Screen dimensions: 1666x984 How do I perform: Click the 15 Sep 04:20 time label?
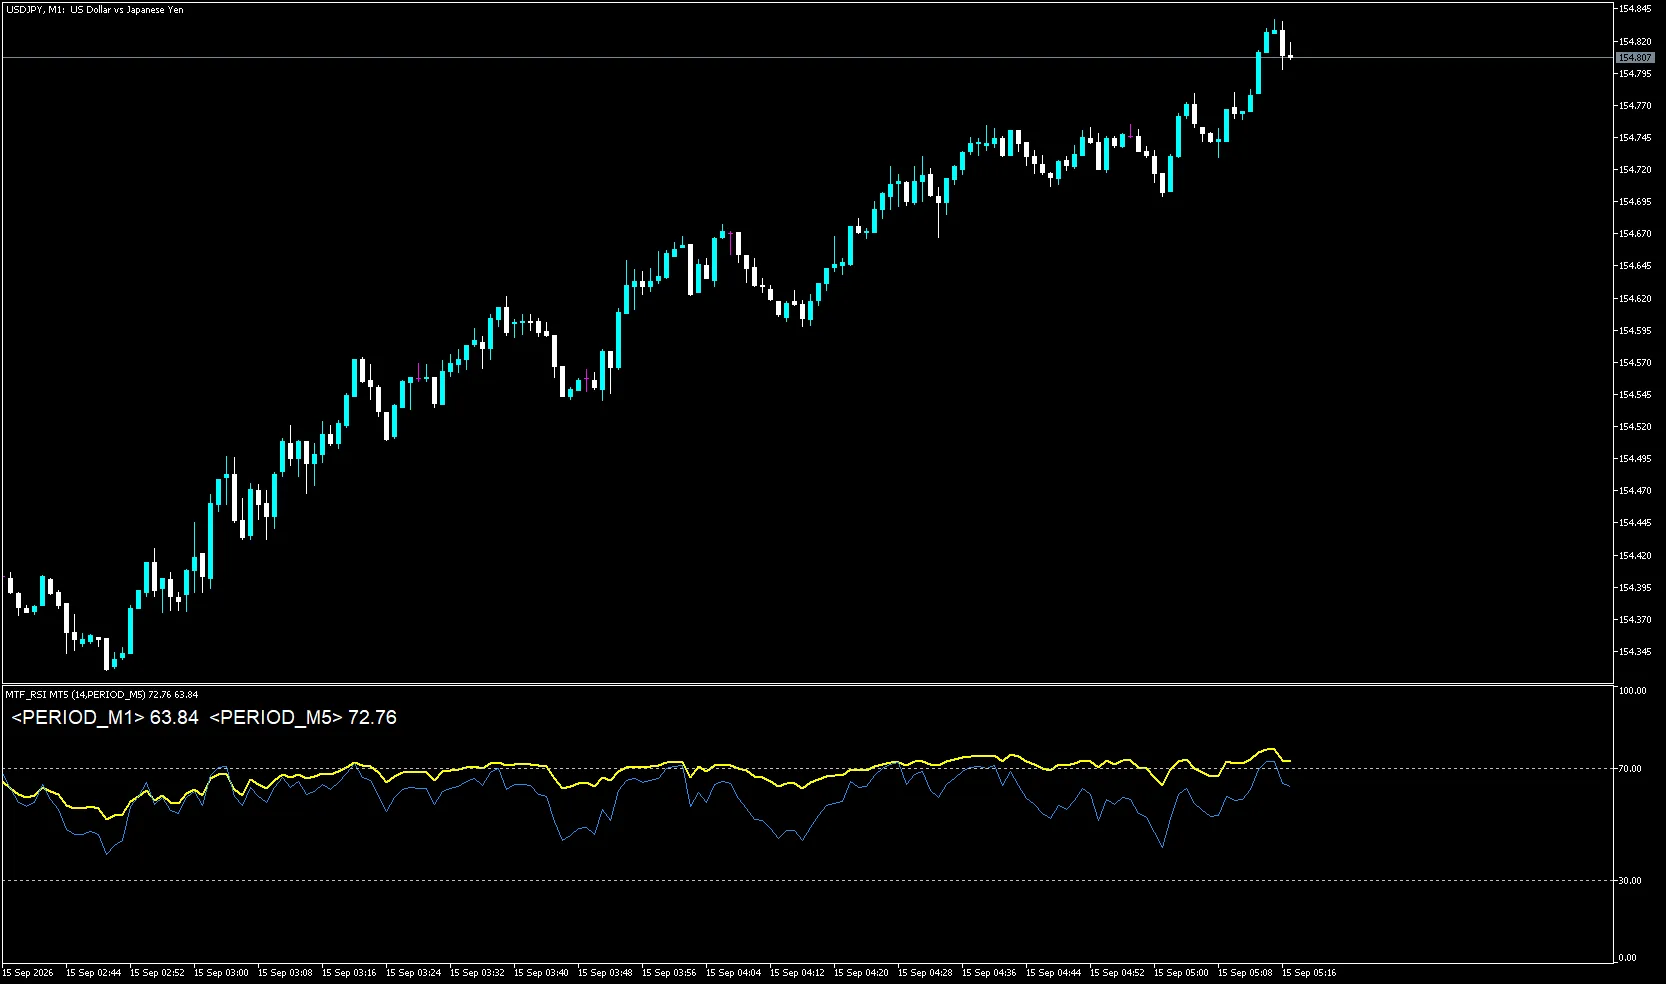coord(861,973)
